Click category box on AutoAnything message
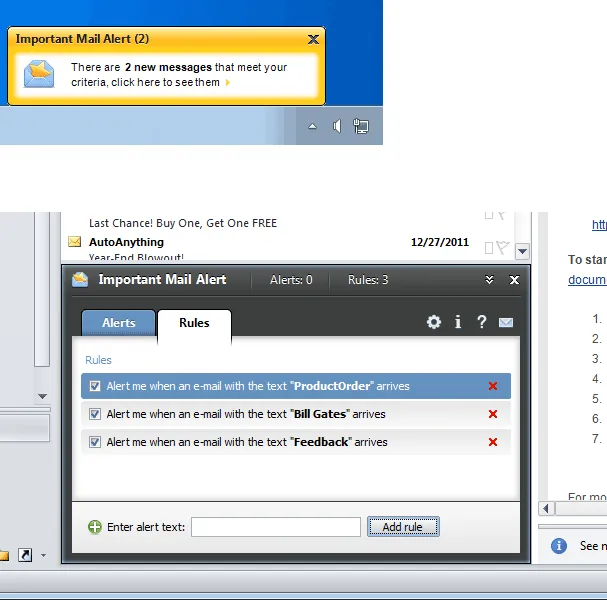The image size is (607, 600). pos(489,248)
